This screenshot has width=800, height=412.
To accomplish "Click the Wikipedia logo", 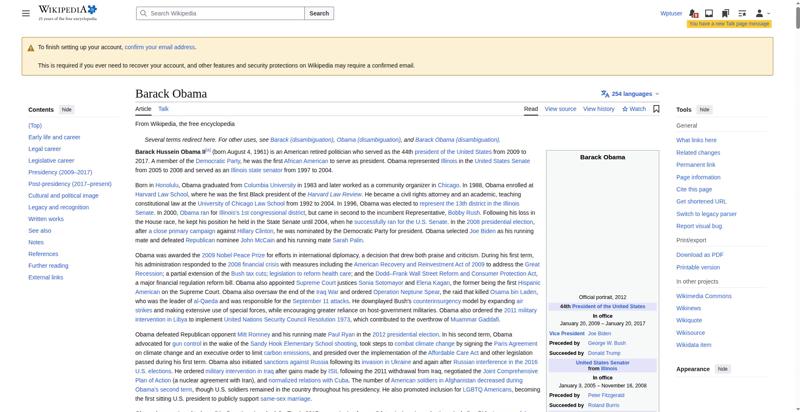I will click(67, 13).
